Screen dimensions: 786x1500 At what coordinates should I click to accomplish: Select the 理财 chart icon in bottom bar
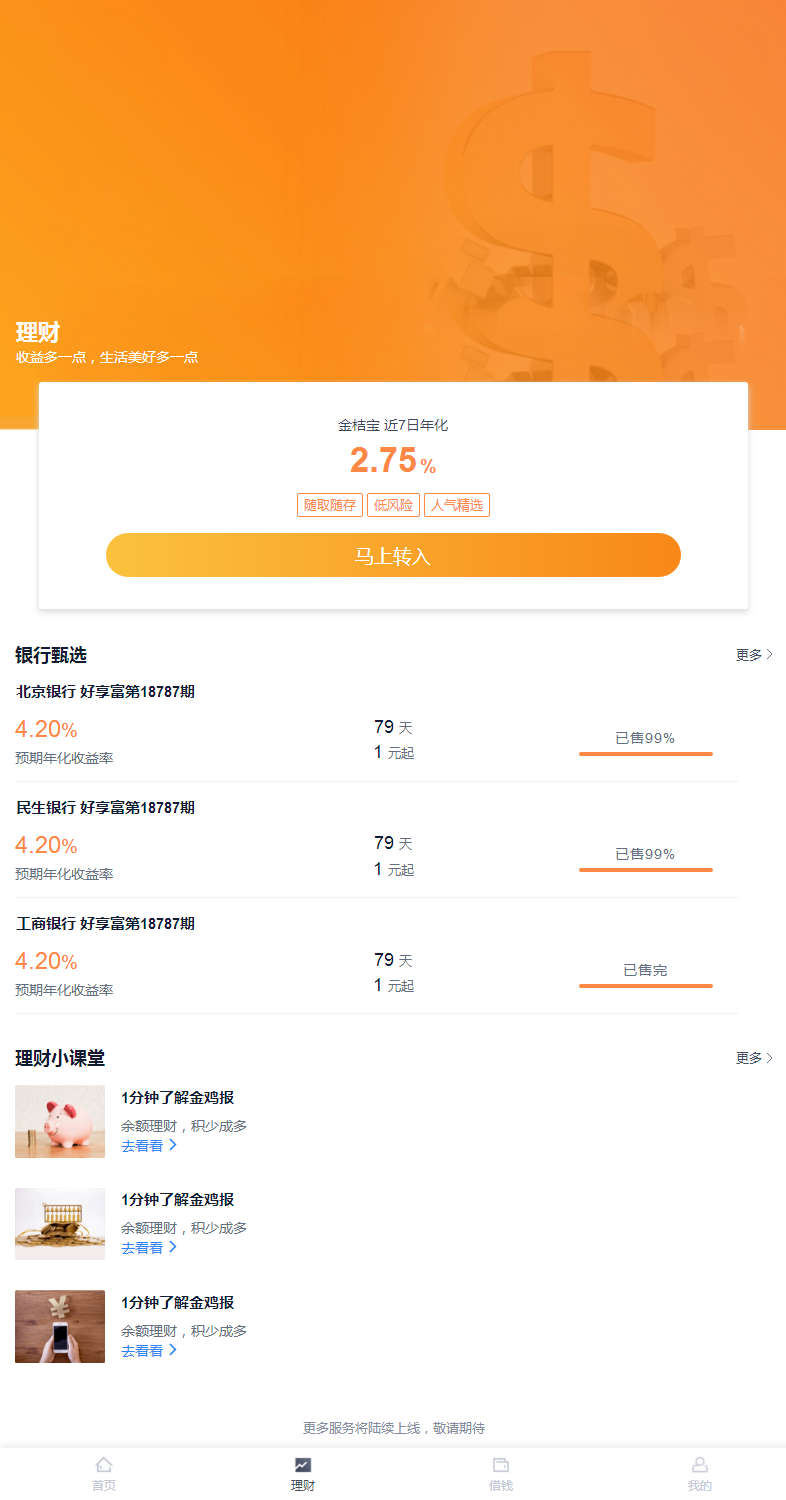(303, 1465)
